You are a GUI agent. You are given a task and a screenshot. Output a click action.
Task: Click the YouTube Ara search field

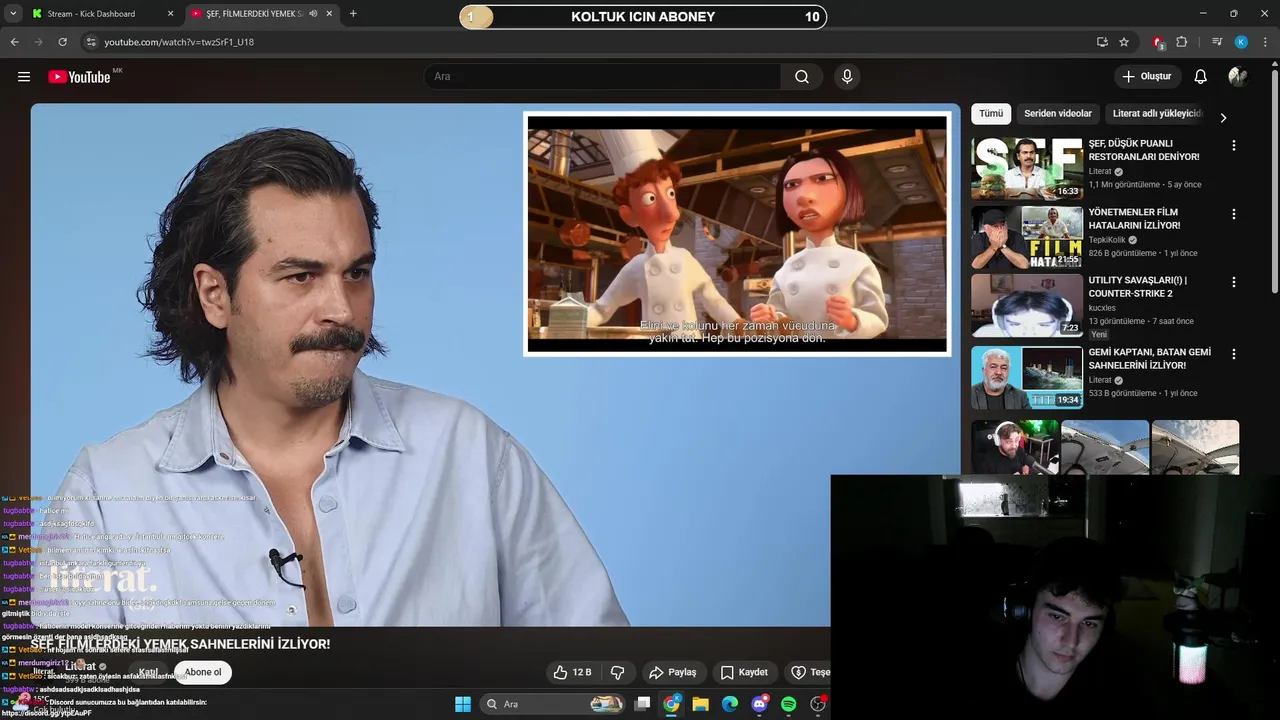coord(602,77)
